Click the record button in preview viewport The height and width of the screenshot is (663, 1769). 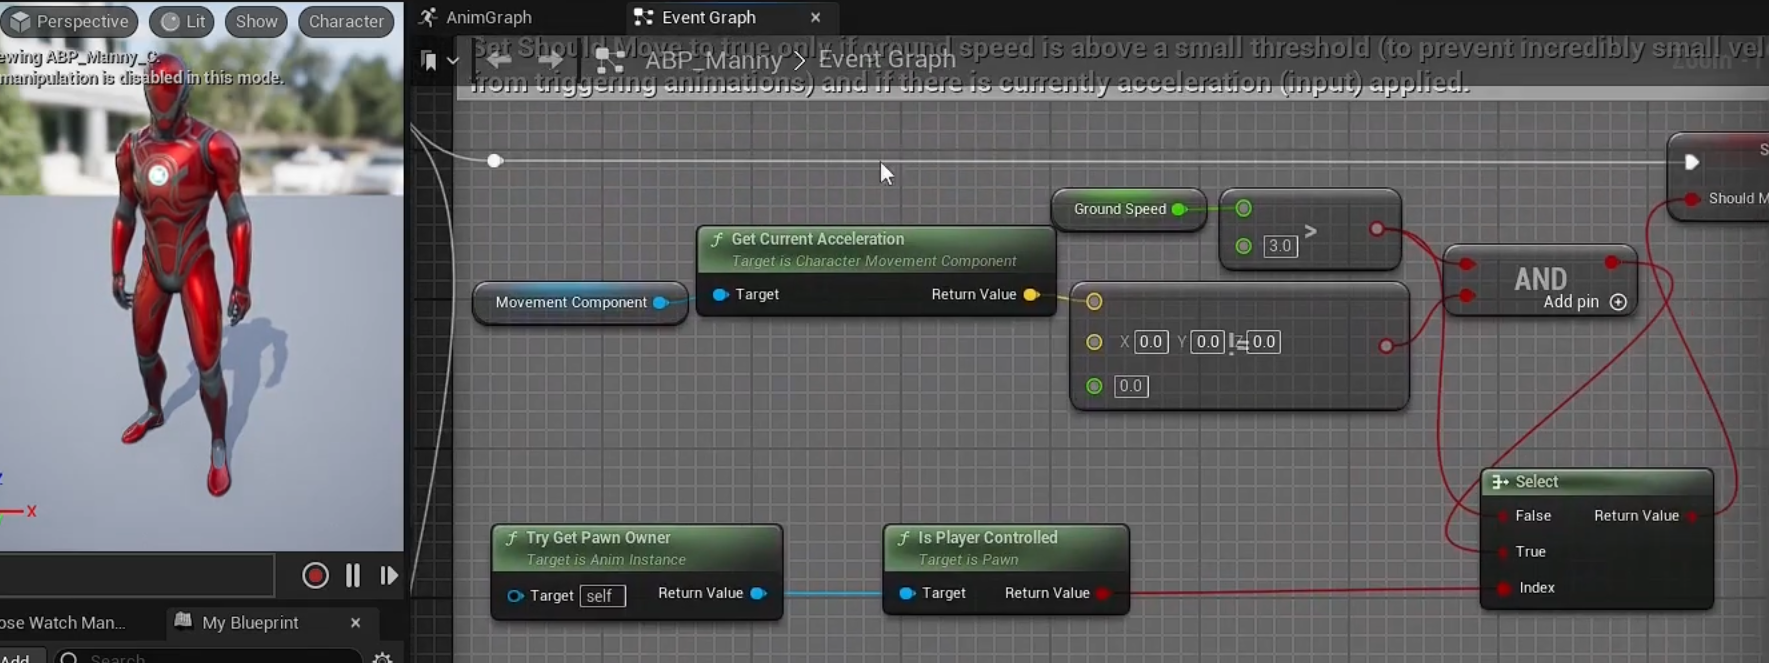(x=315, y=575)
